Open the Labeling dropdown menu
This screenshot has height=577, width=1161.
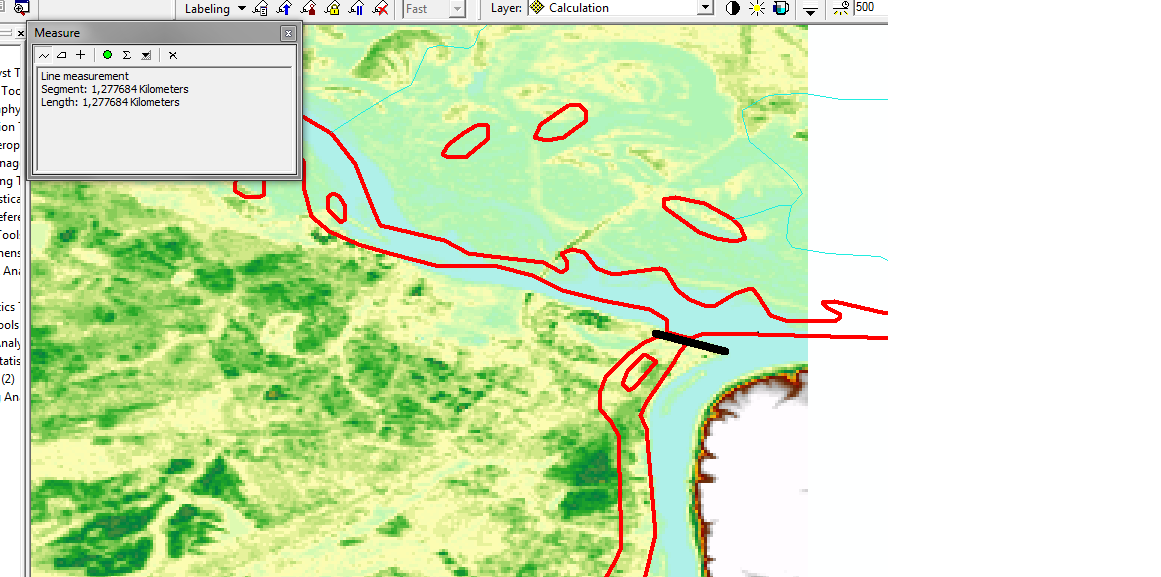(x=215, y=9)
